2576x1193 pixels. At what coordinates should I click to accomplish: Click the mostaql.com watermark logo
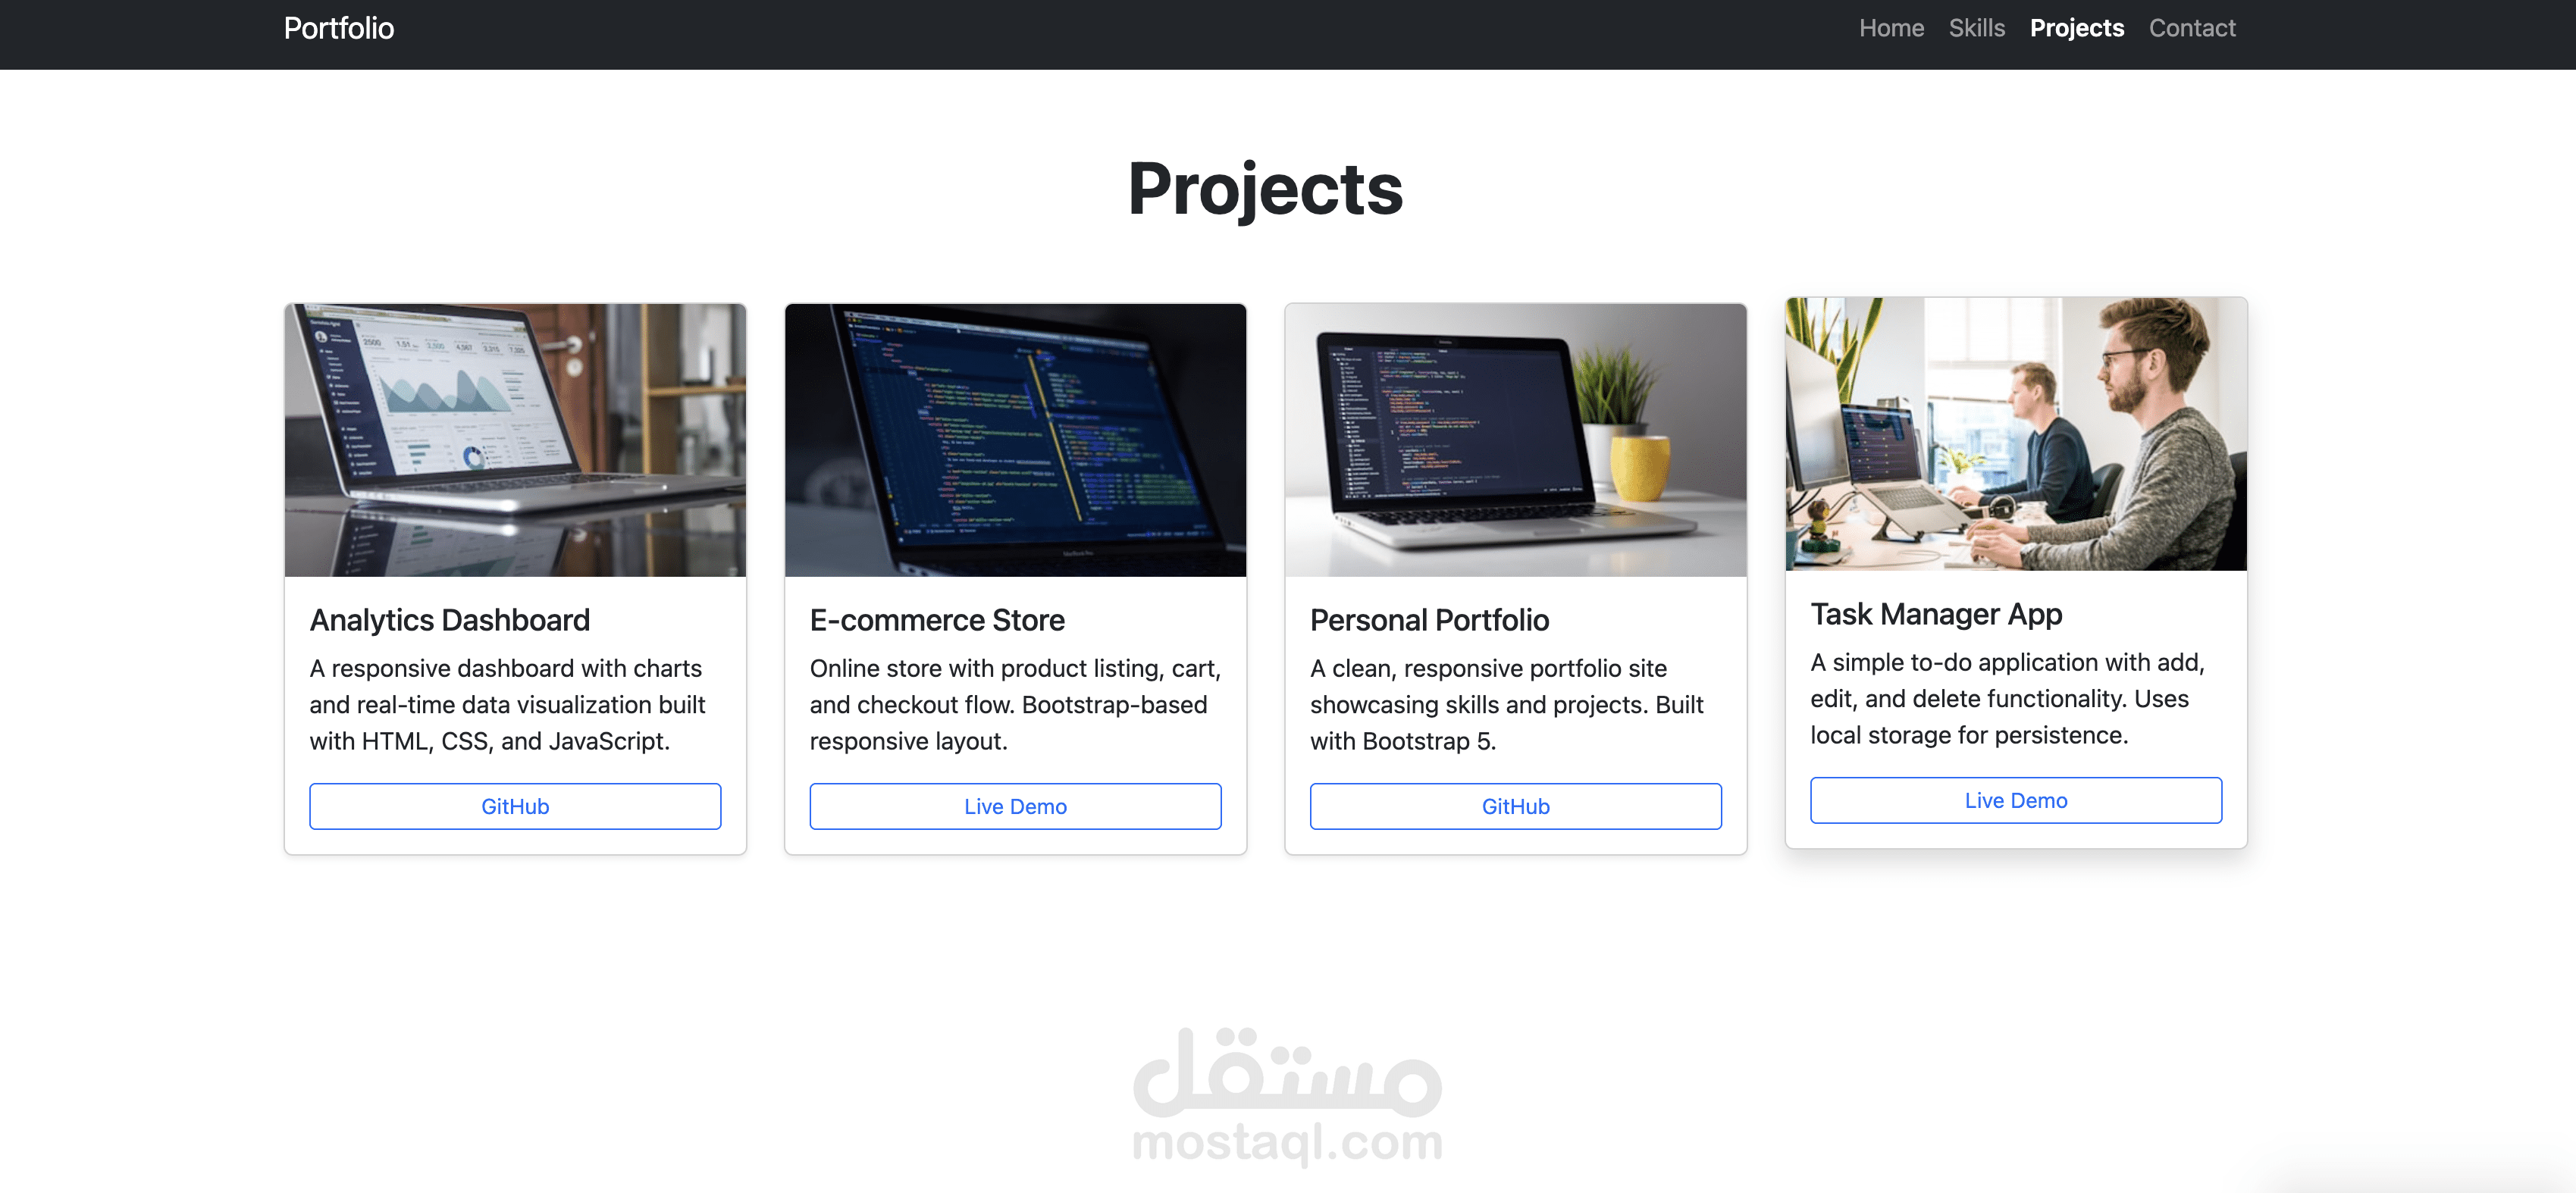1287,1095
